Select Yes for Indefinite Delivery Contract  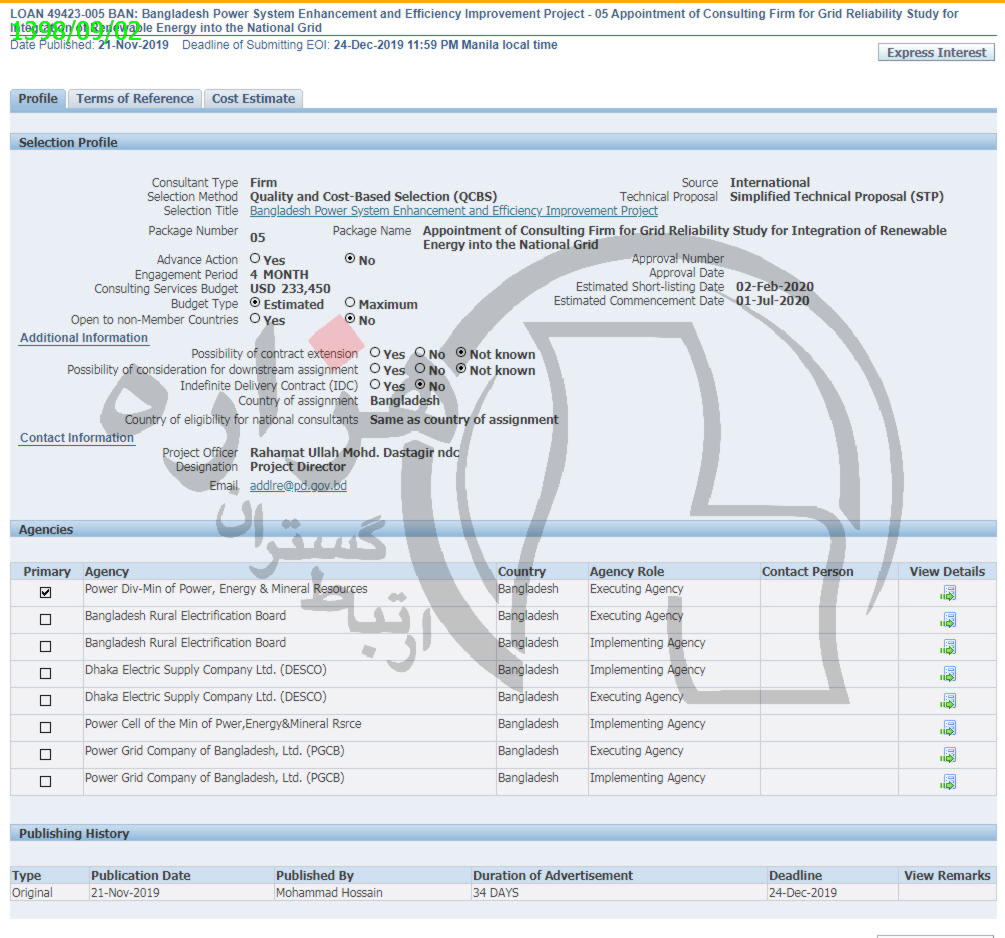pos(375,385)
